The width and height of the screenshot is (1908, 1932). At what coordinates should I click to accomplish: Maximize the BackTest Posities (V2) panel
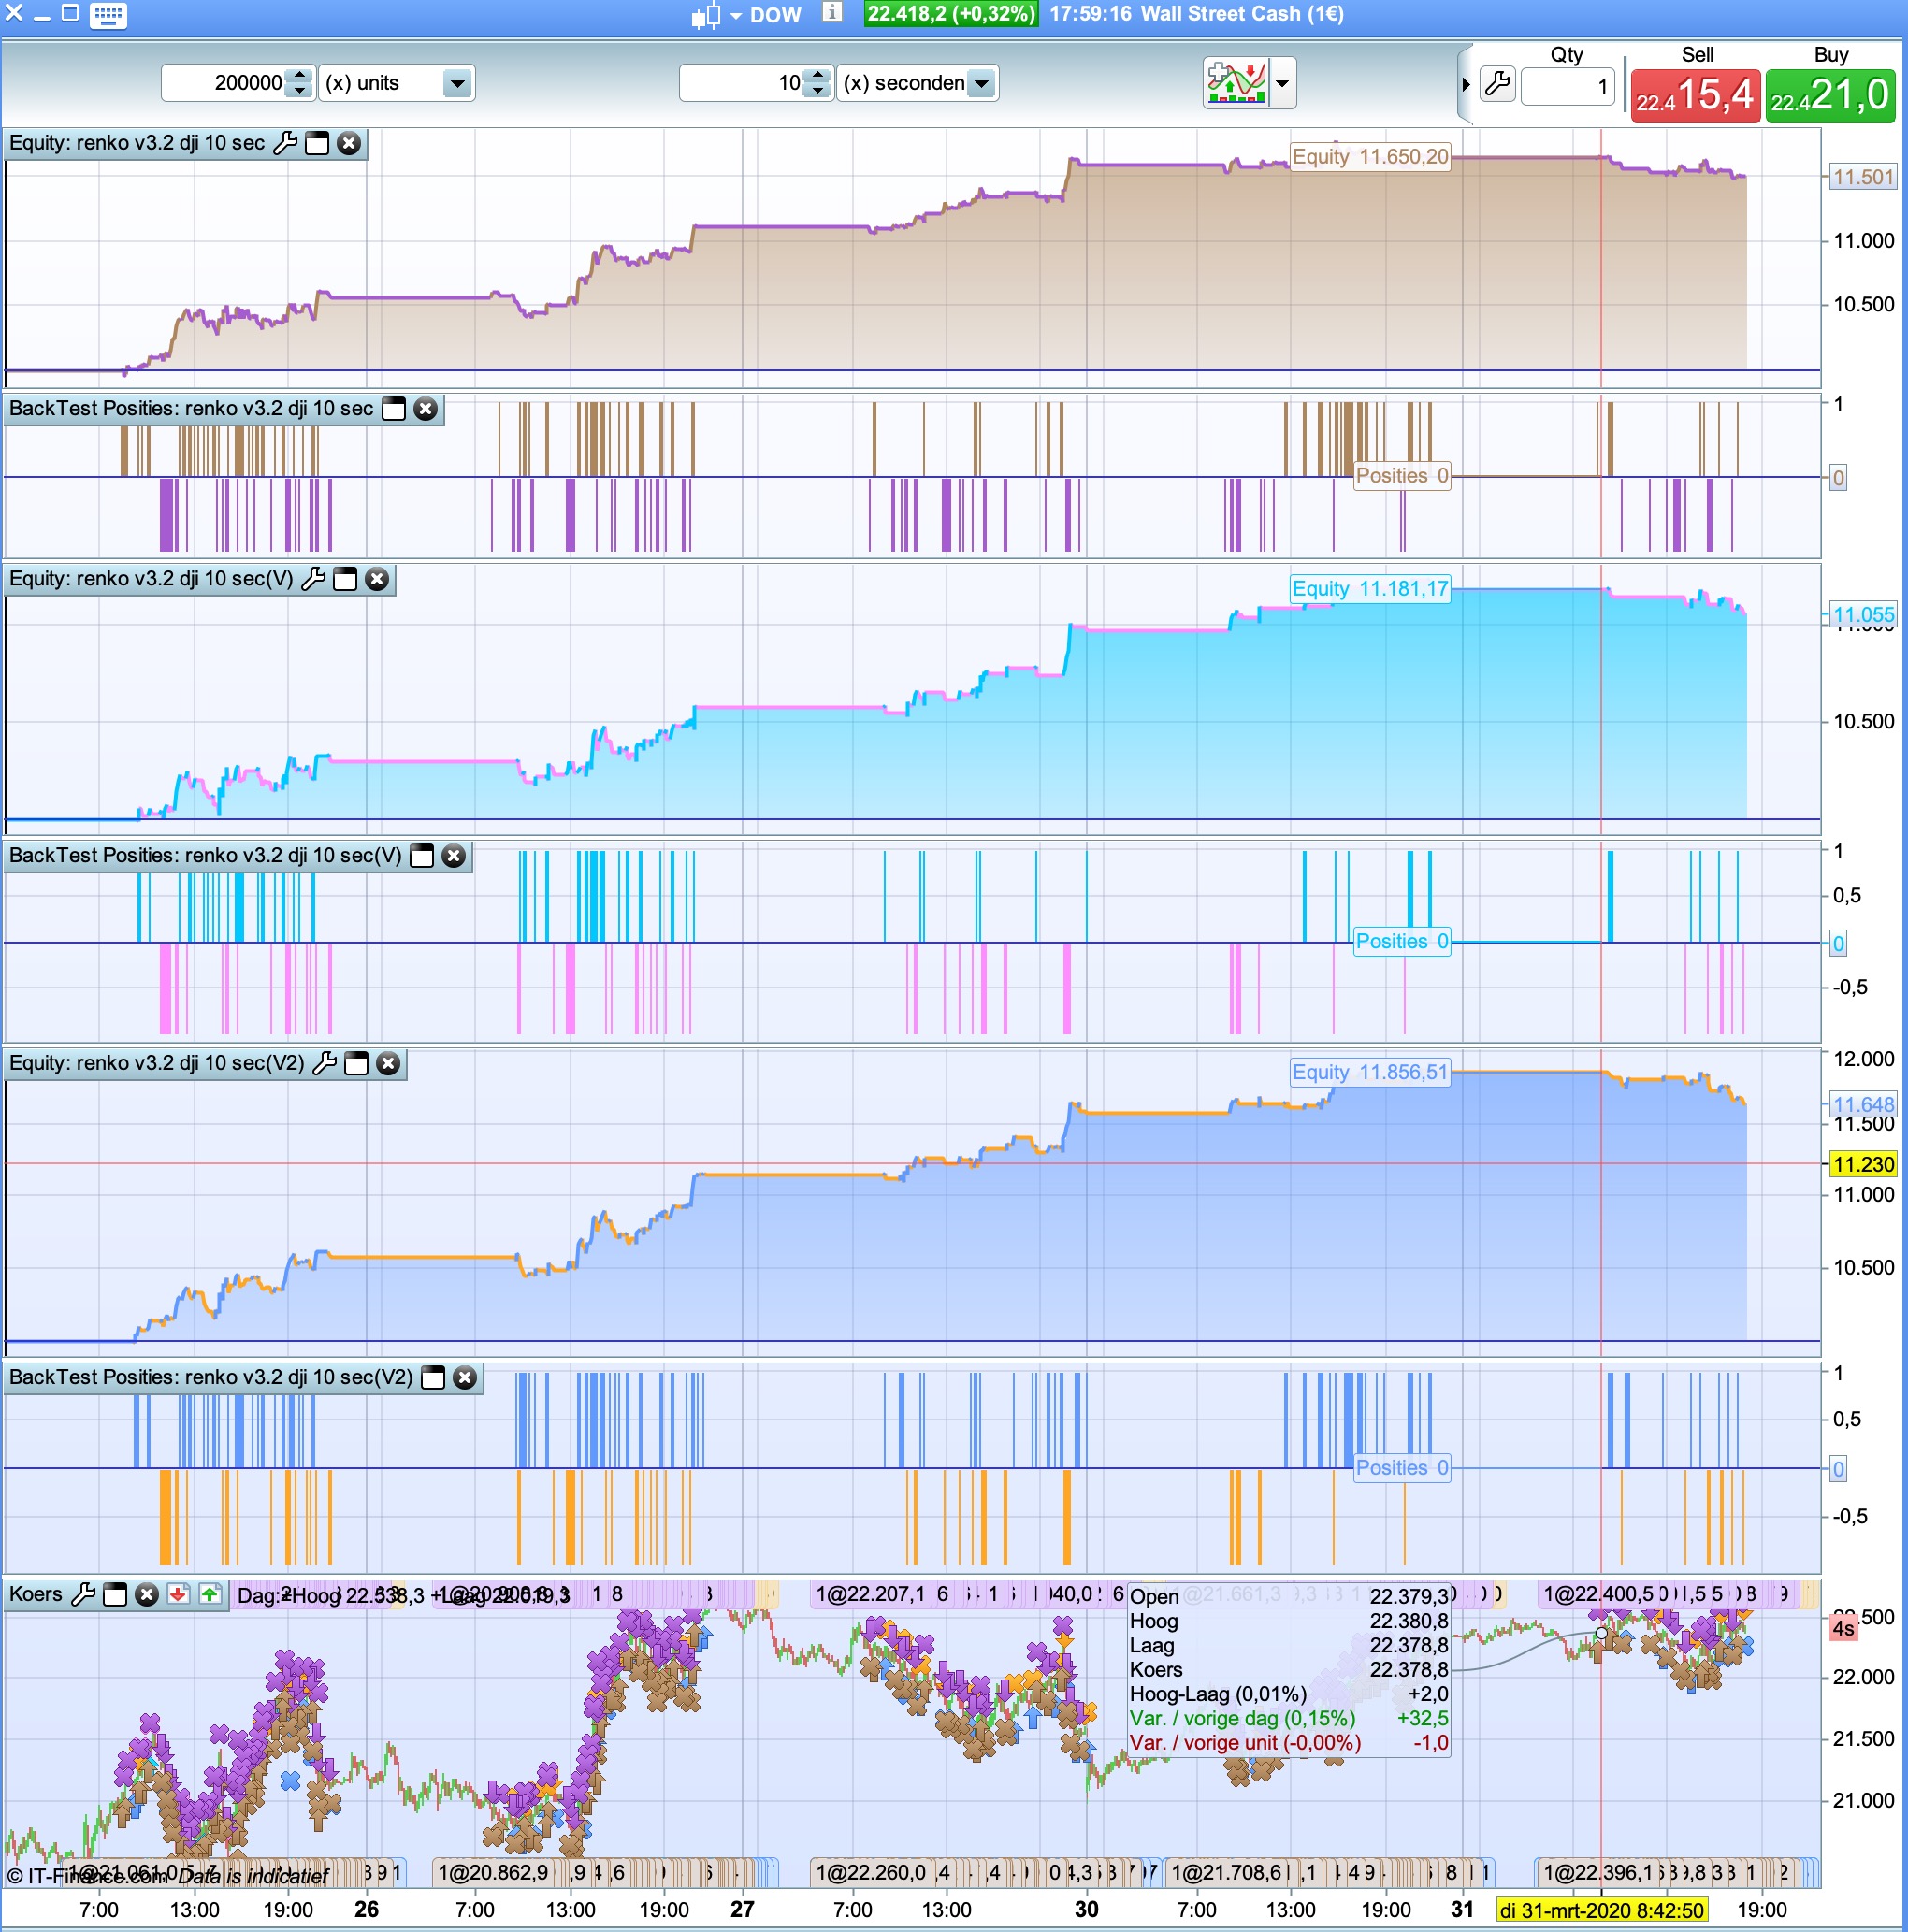coord(433,1377)
